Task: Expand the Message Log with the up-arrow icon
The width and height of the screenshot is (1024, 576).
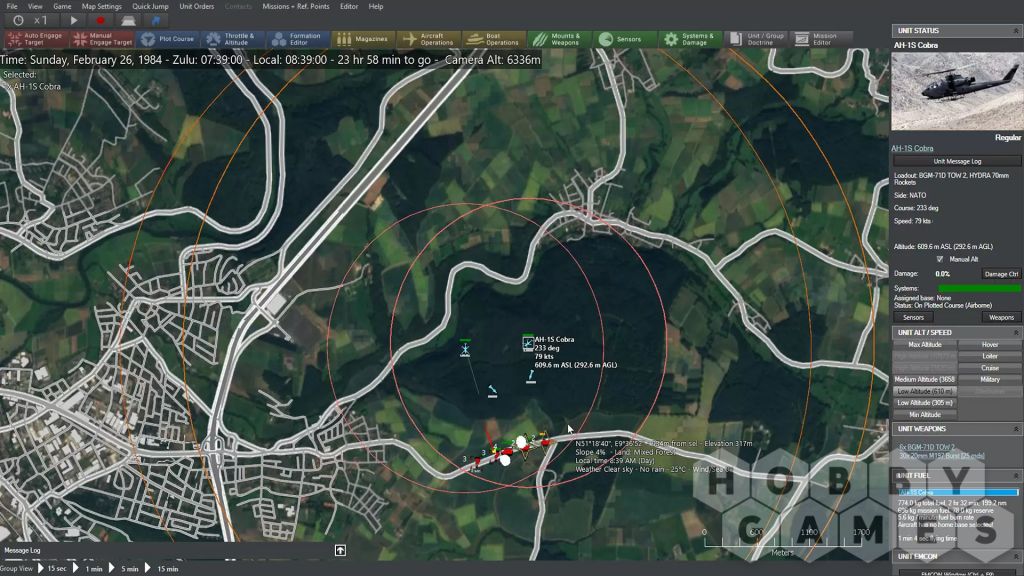Action: [x=340, y=551]
